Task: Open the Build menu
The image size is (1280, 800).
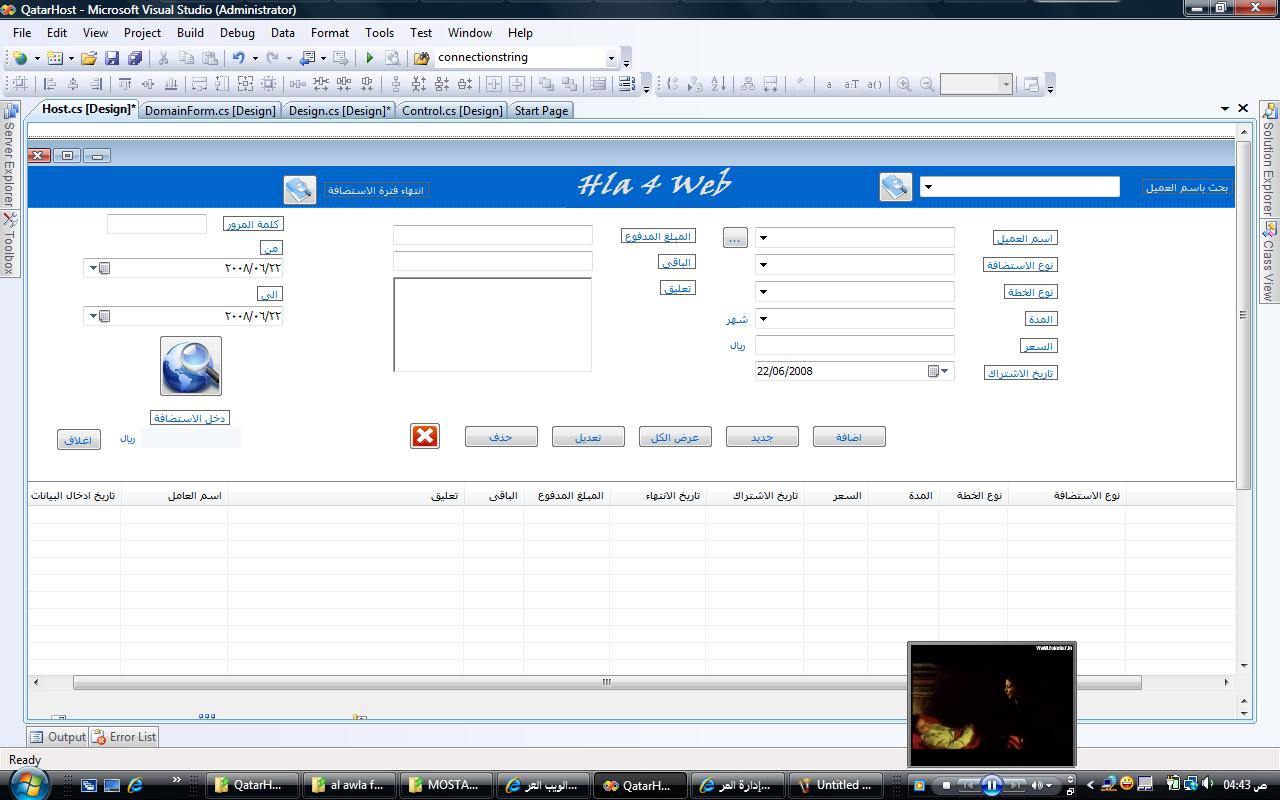Action: (190, 32)
